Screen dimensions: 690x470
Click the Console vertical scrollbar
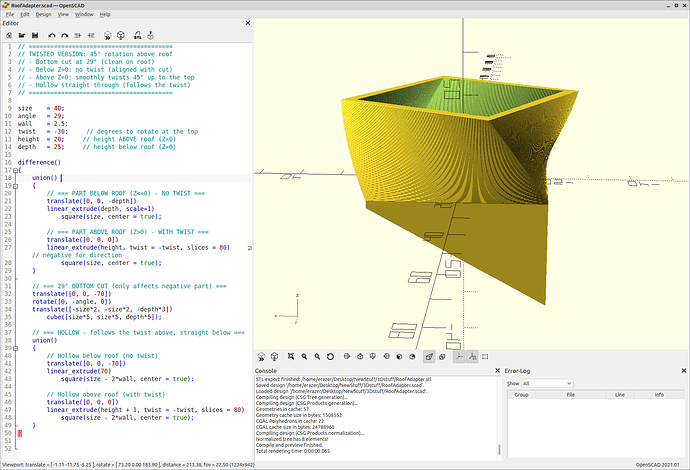pyautogui.click(x=499, y=449)
